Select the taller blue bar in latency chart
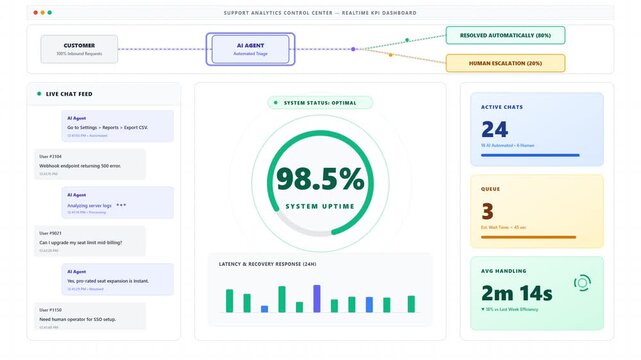 click(369, 305)
